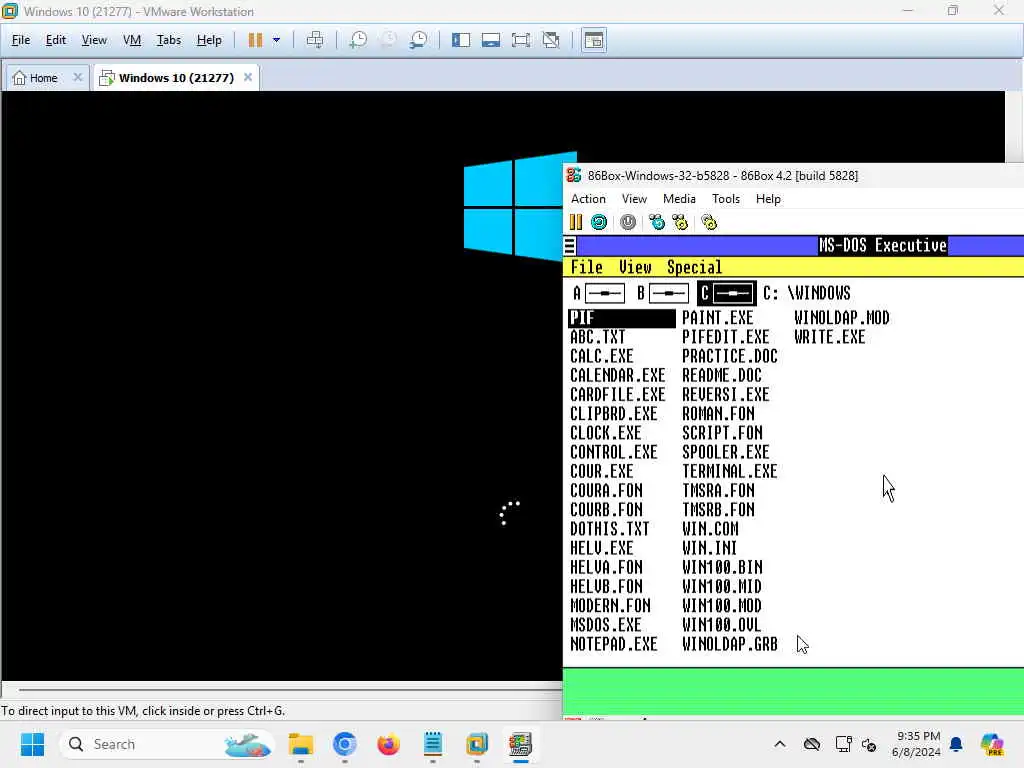Open File menu in MS-DOS Executive

(586, 267)
